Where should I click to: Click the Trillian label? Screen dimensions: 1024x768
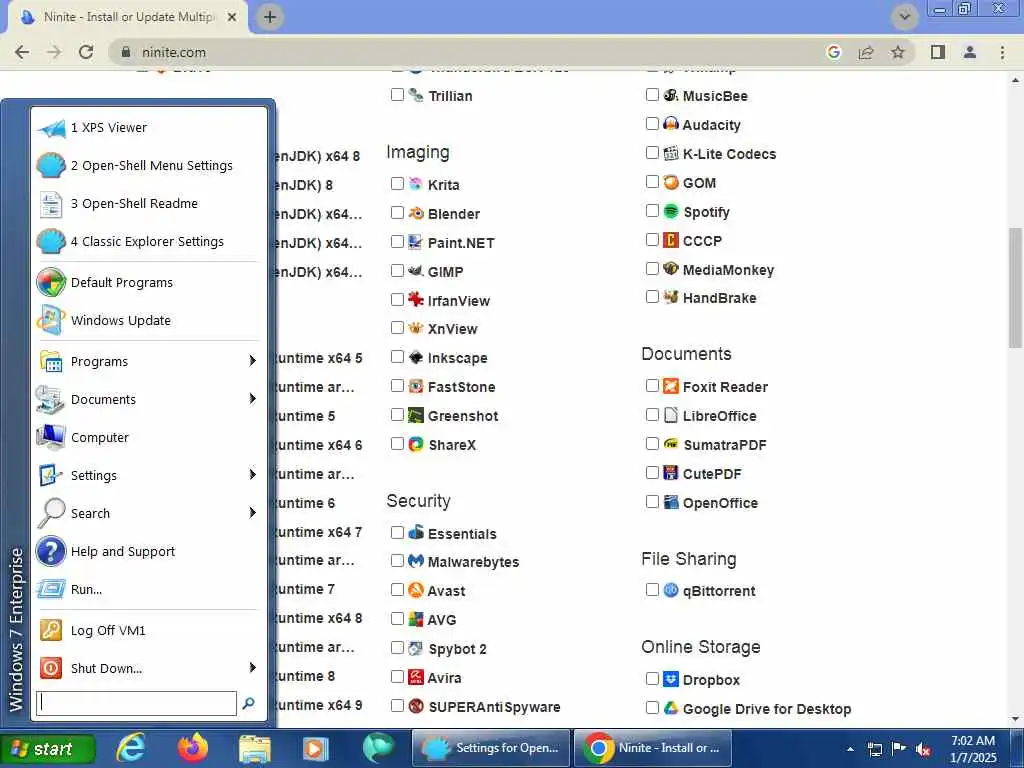(450, 96)
